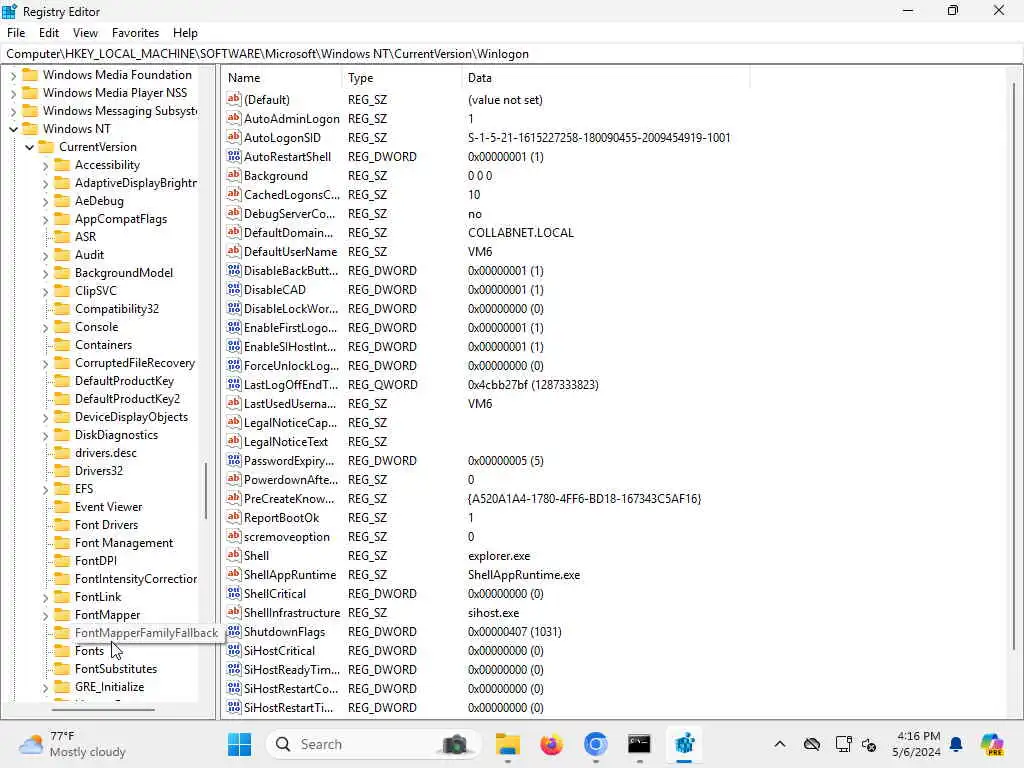
Task: Expand the Console key
Action: (x=45, y=328)
